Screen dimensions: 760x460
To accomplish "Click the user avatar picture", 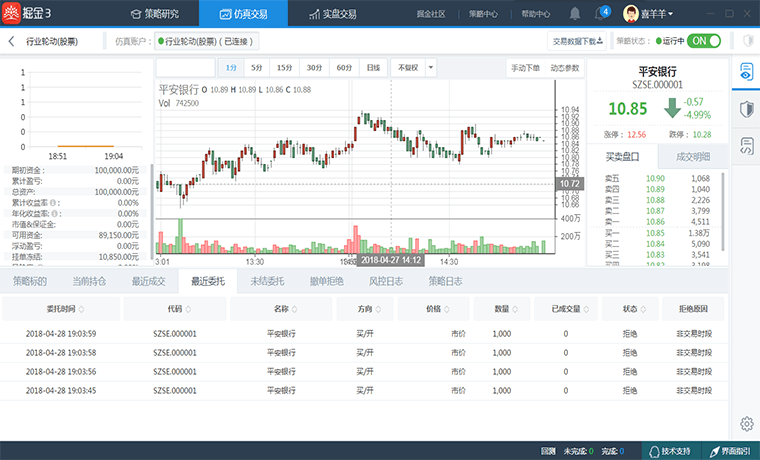I will point(630,14).
